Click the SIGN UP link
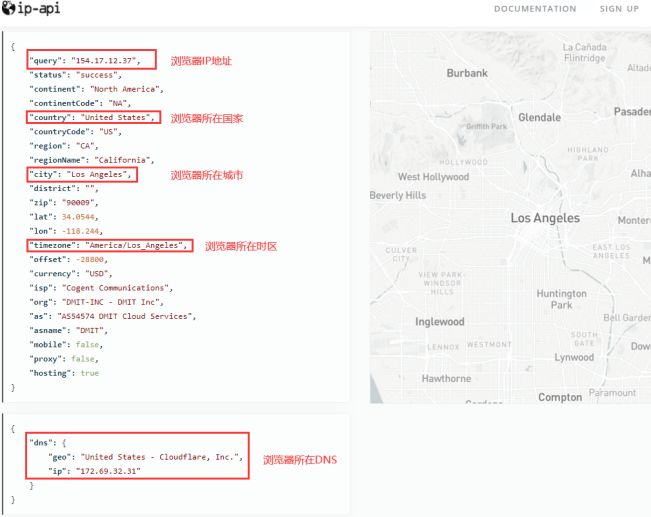This screenshot has height=517, width=651. pos(619,9)
